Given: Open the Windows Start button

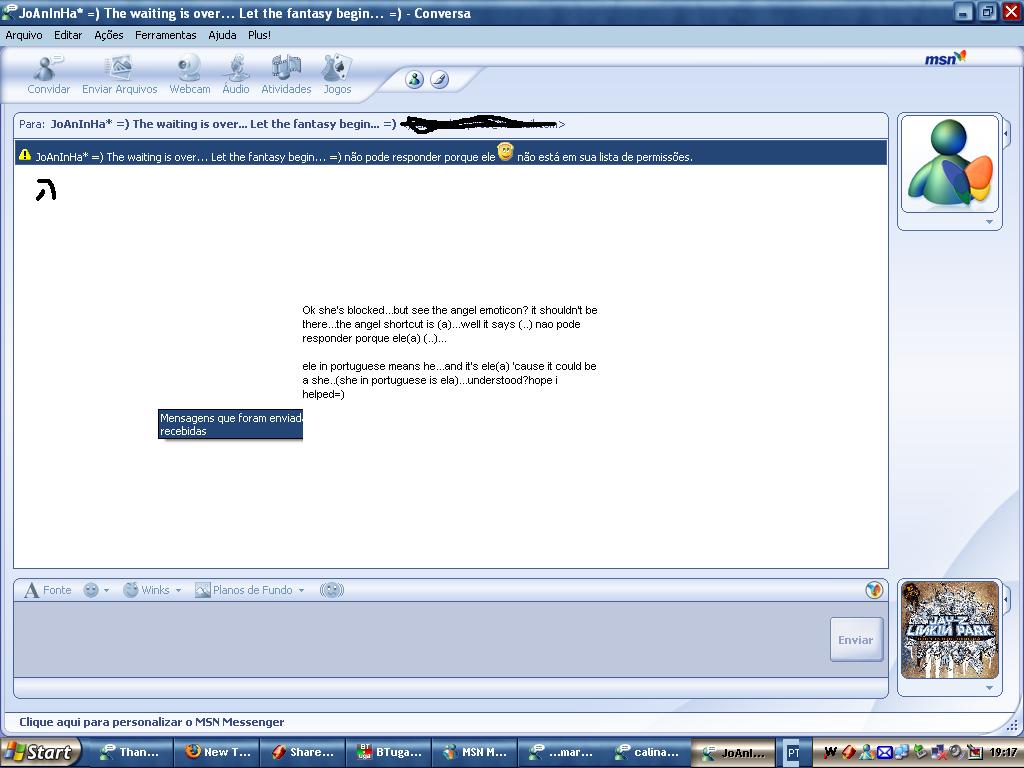Looking at the screenshot, I should point(38,753).
